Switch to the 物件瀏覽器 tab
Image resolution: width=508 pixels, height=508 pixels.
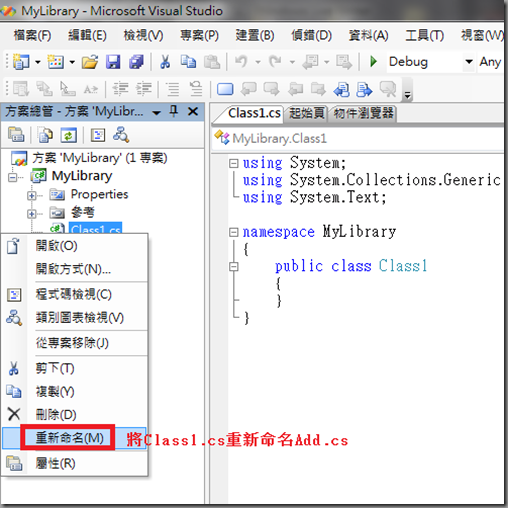(x=363, y=114)
